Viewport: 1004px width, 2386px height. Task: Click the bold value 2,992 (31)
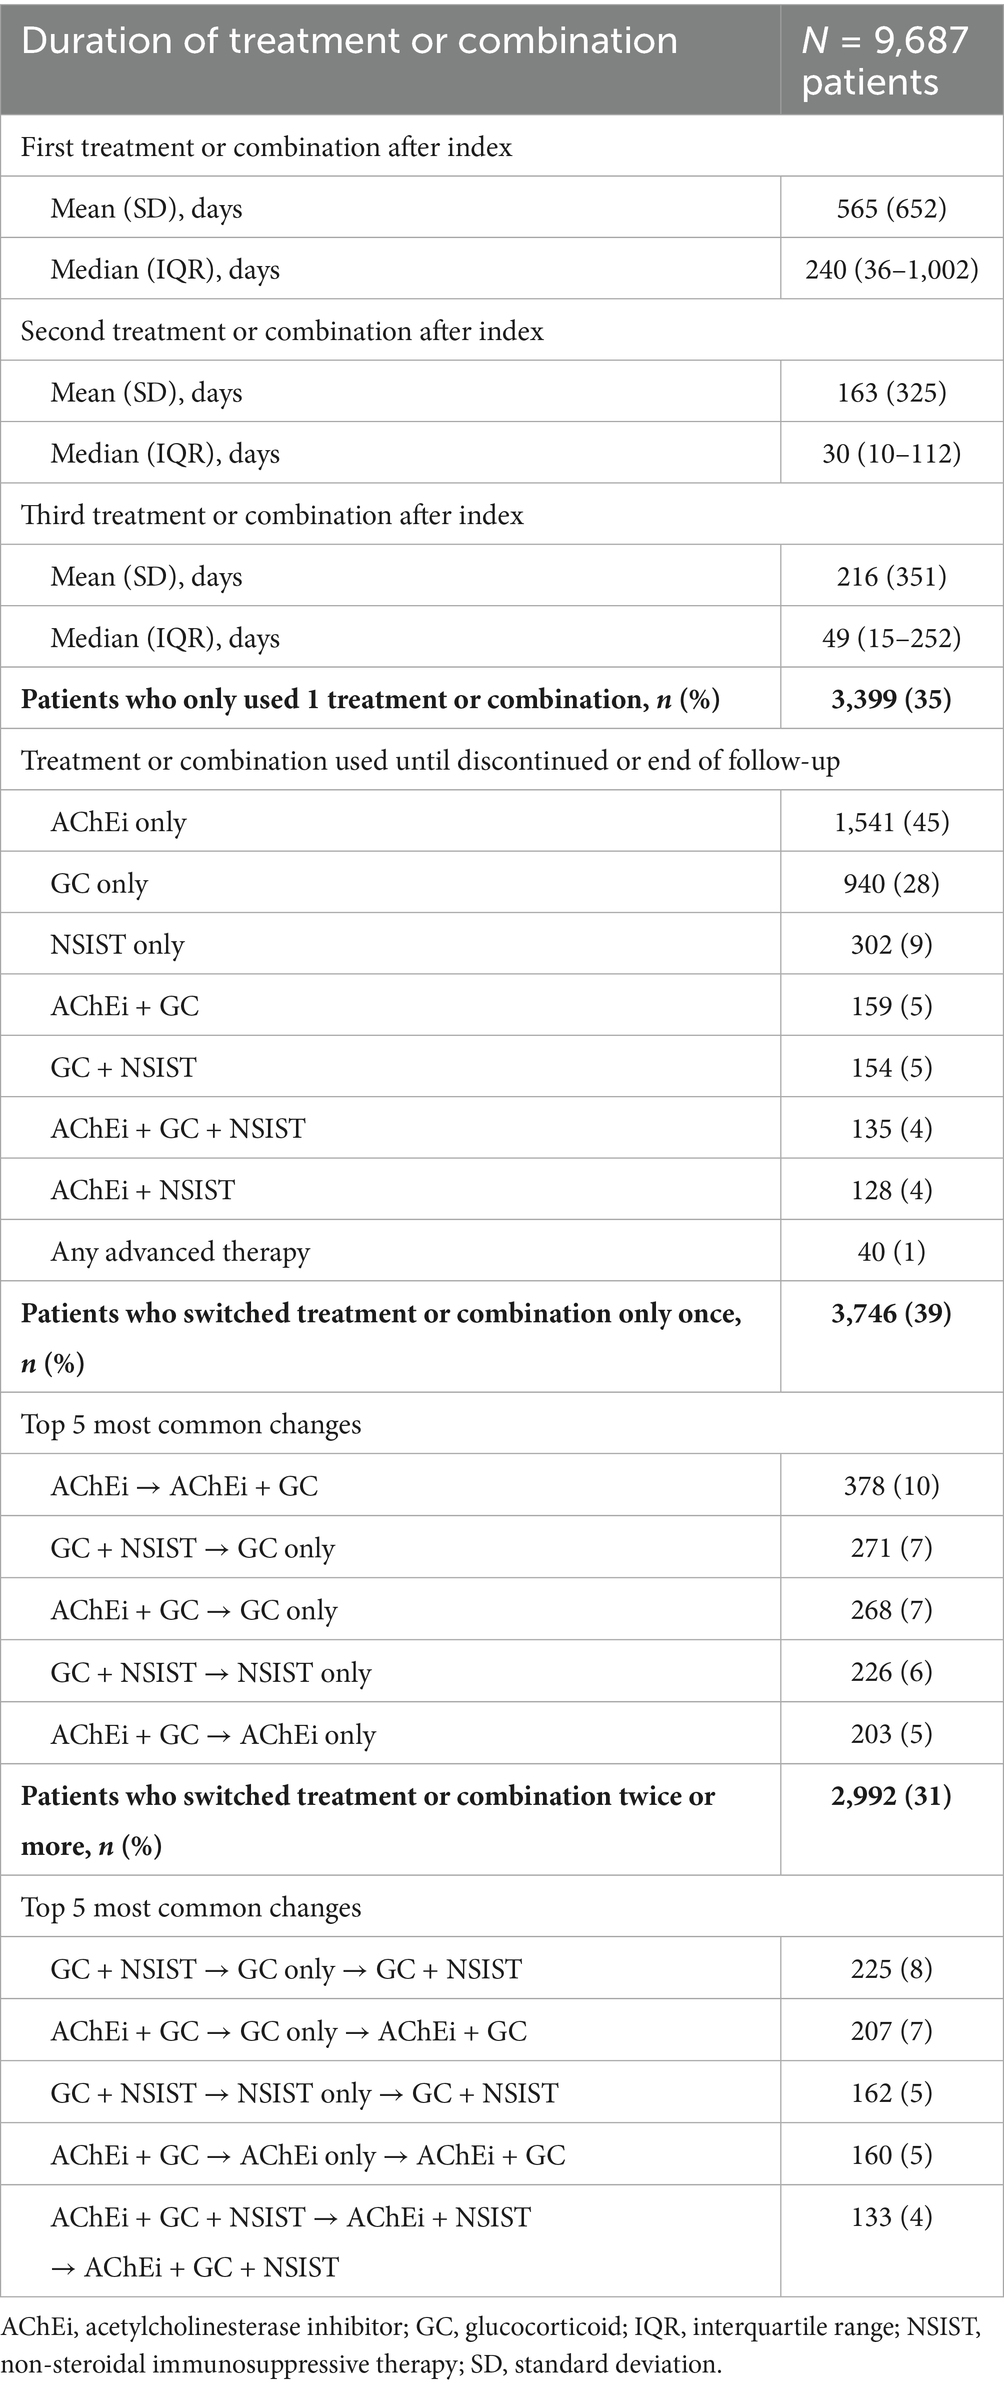[891, 1796]
